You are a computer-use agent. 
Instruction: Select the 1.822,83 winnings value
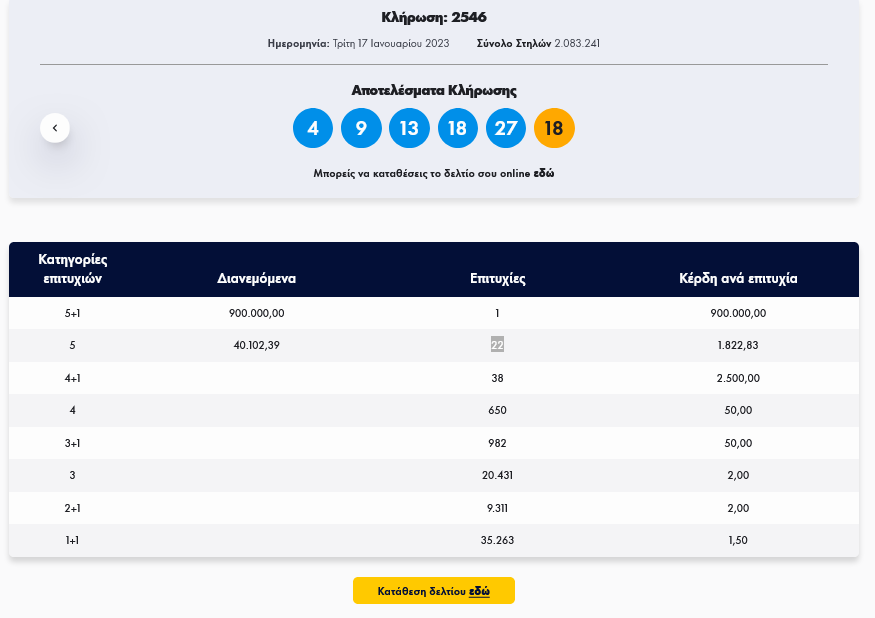pyautogui.click(x=738, y=345)
